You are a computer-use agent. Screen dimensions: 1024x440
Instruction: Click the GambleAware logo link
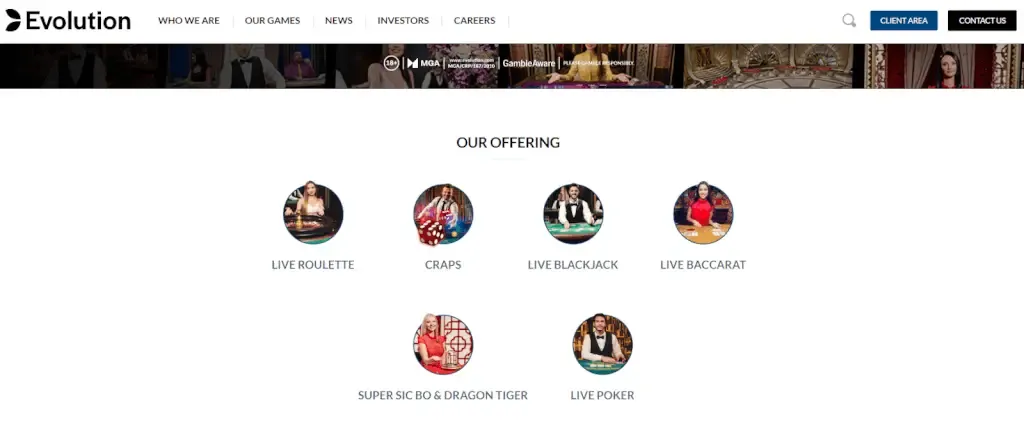pyautogui.click(x=528, y=63)
